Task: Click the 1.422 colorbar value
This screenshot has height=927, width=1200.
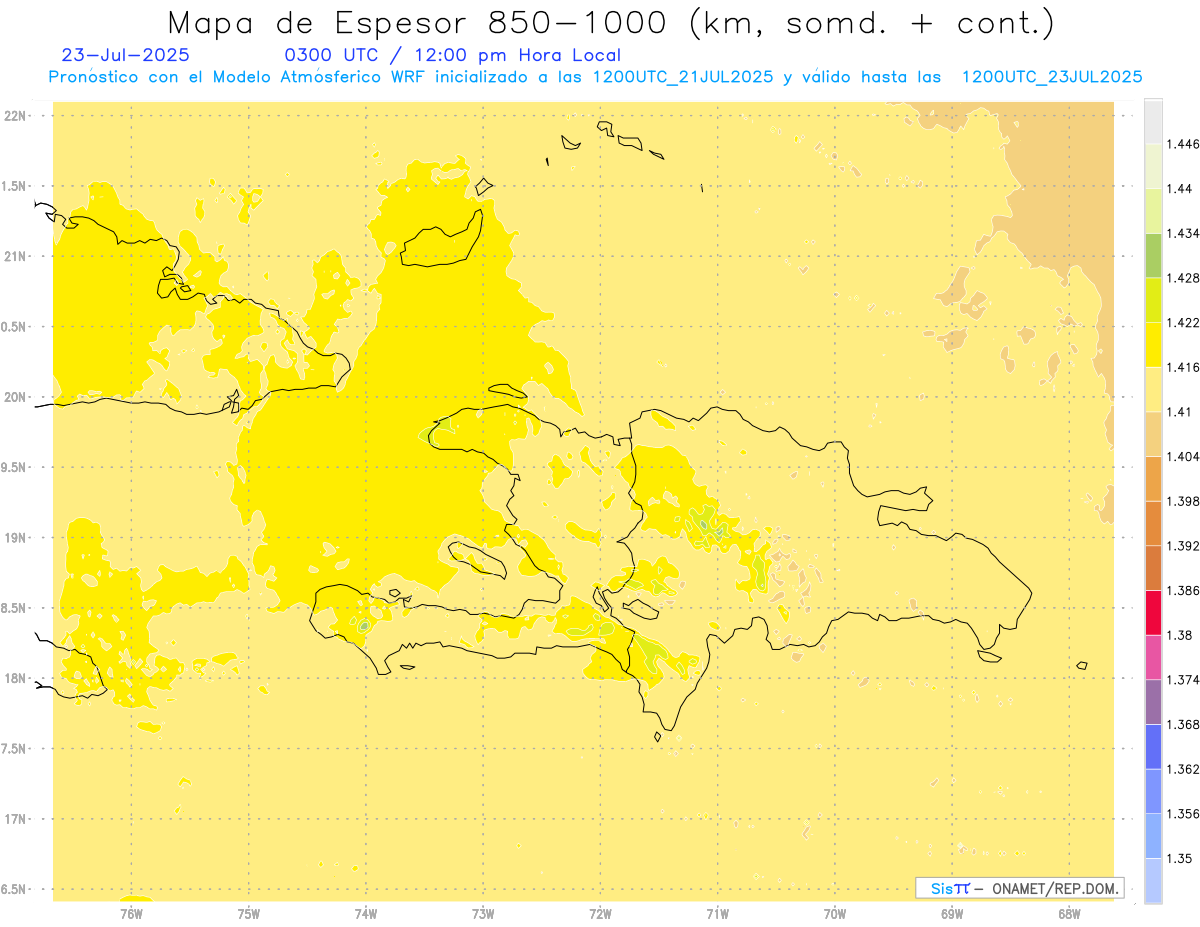Action: 1183,322
